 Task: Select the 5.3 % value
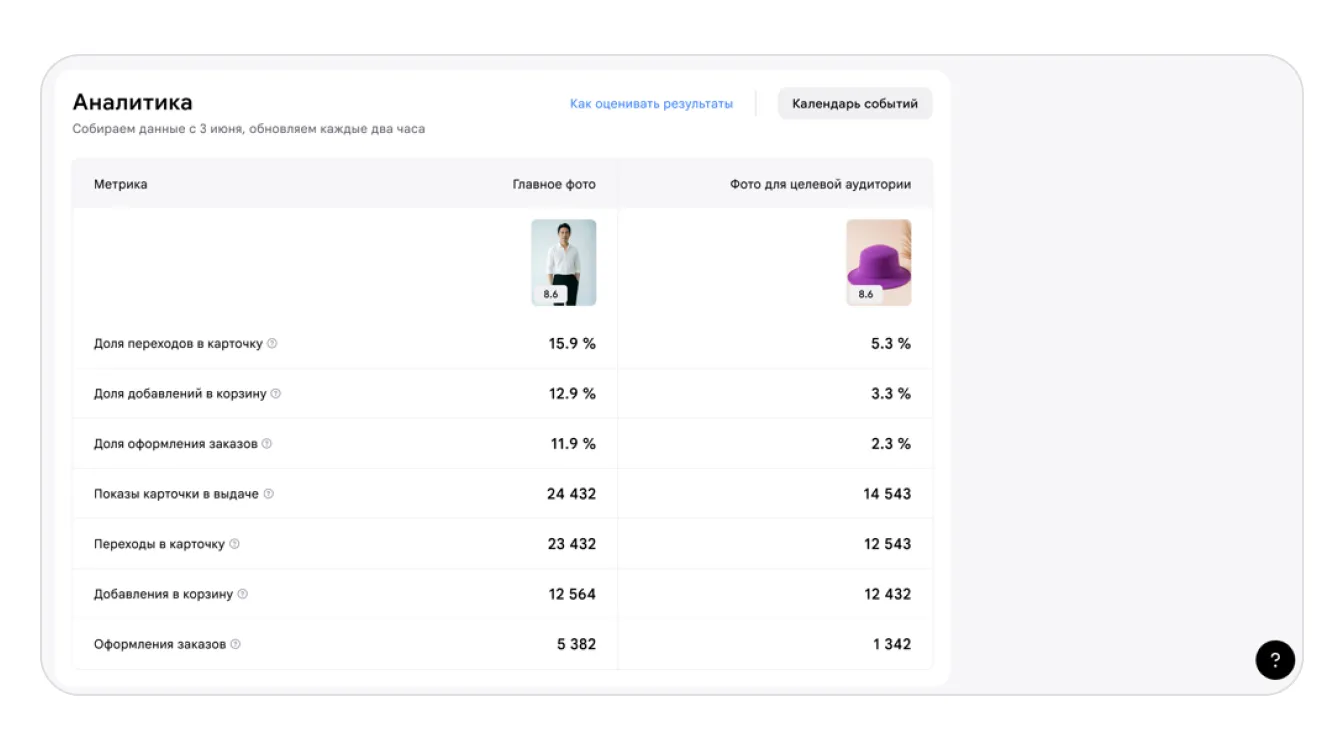click(891, 343)
